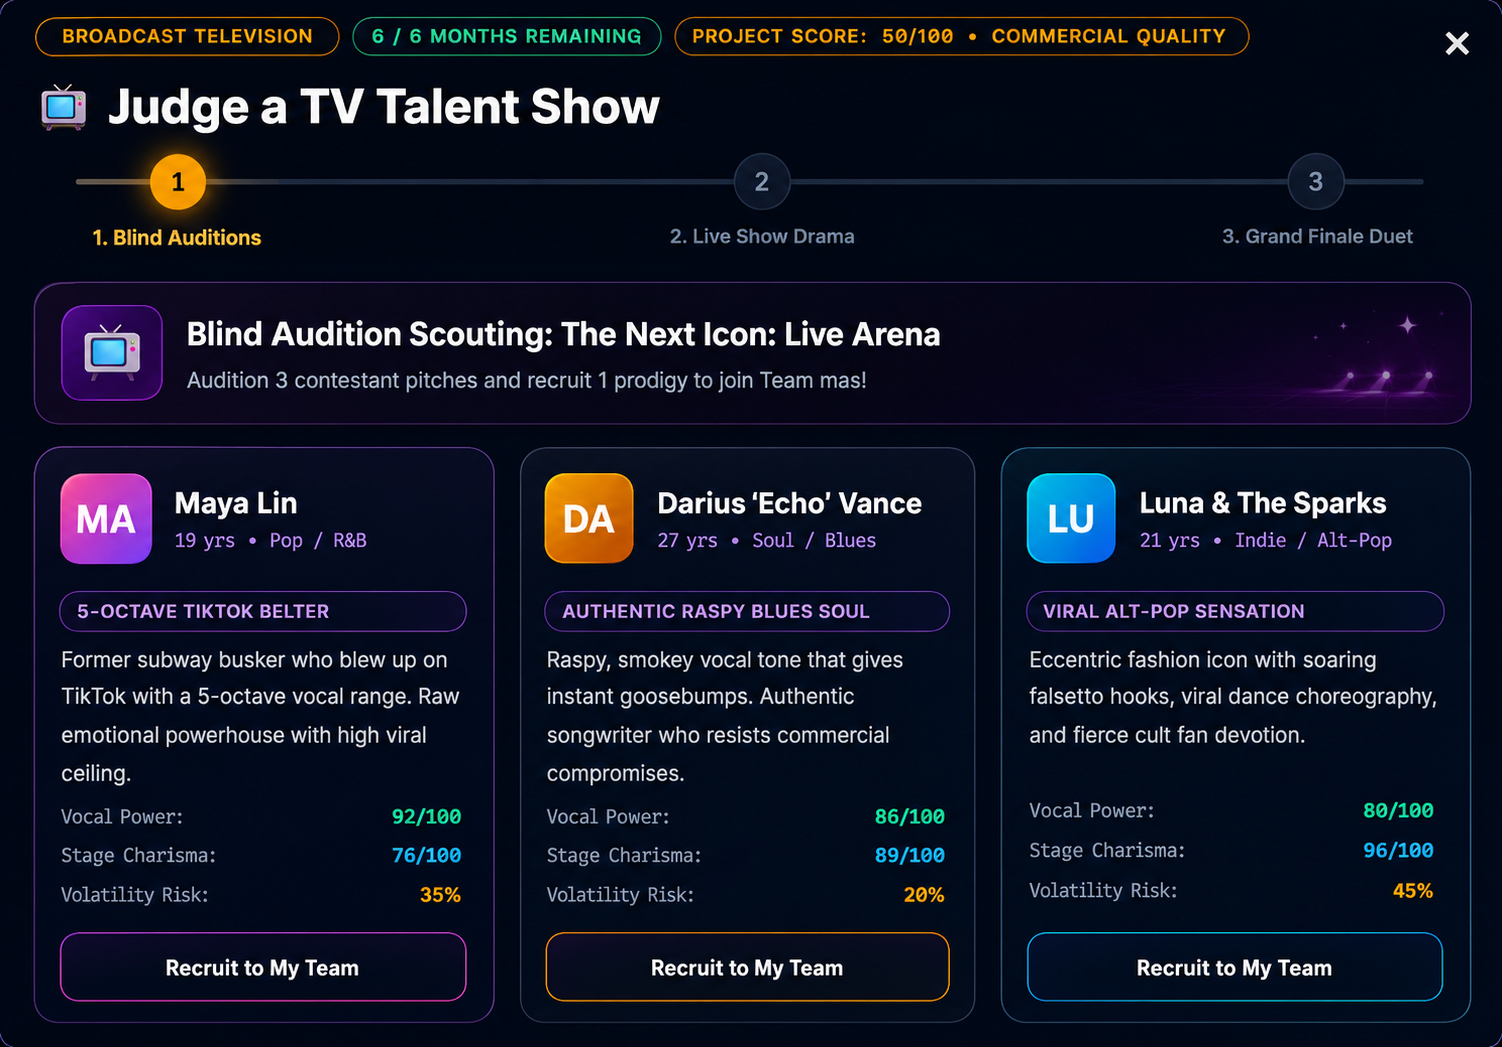Select the Viral Alt-Pop Sensation tag
Viewport: 1502px width, 1047px height.
pos(1235,611)
